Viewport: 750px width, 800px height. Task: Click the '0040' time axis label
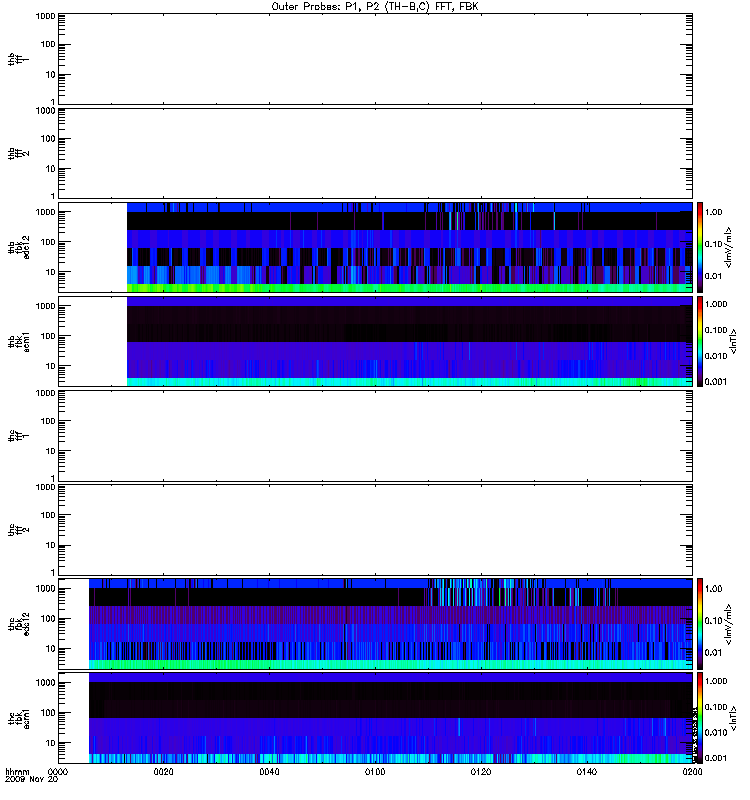(x=269, y=771)
